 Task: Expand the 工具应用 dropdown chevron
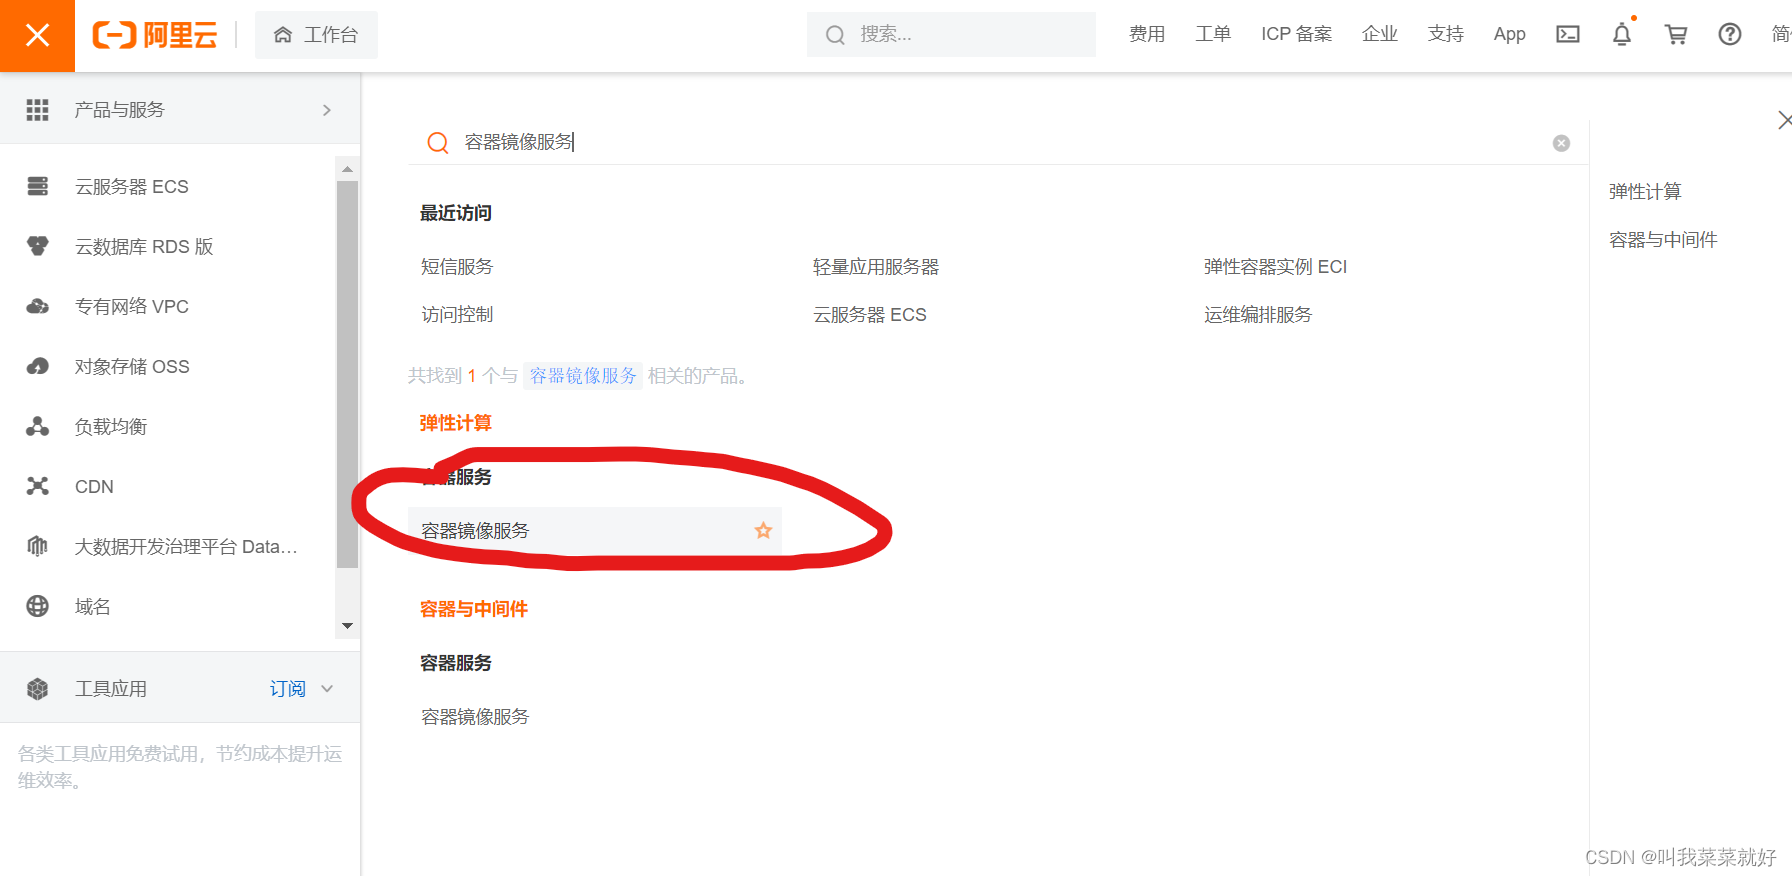[327, 689]
